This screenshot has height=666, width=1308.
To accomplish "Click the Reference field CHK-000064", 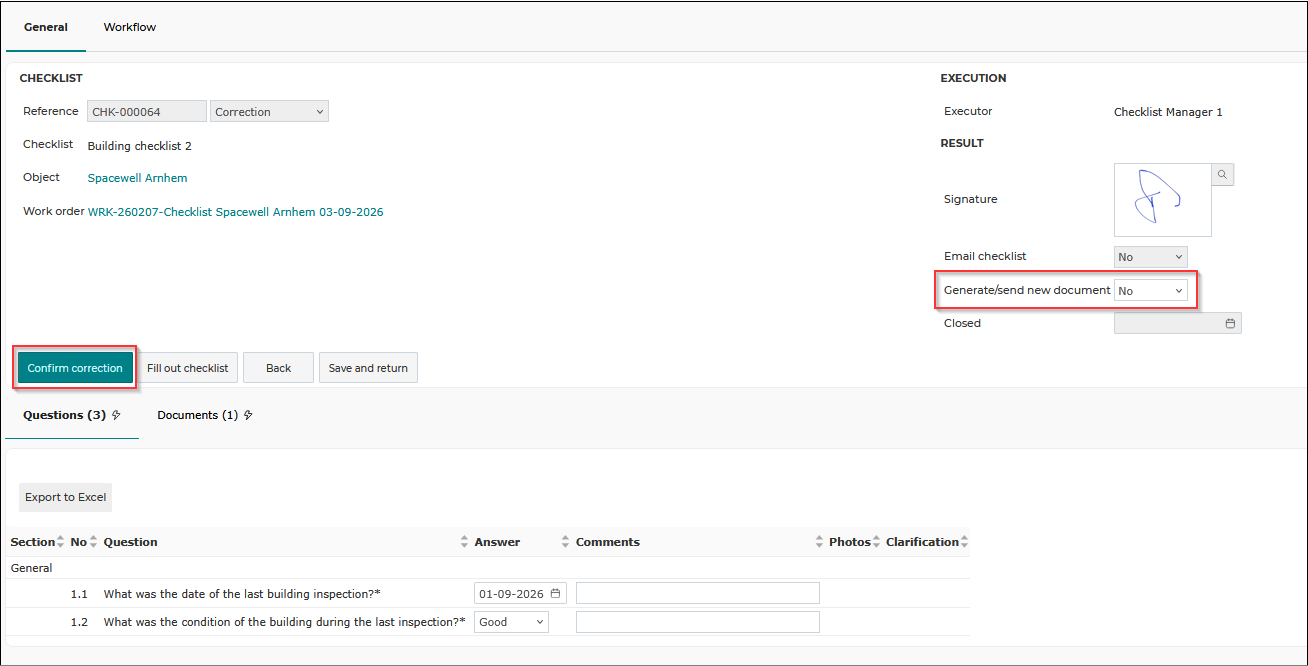I will pos(147,112).
